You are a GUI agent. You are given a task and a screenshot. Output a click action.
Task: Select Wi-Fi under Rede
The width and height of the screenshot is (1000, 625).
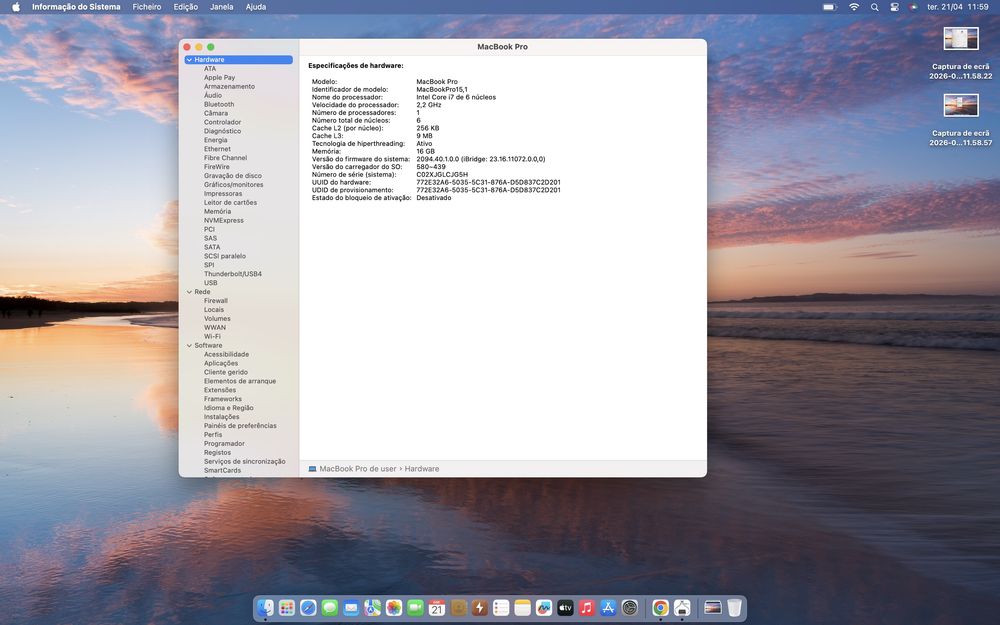coord(212,337)
